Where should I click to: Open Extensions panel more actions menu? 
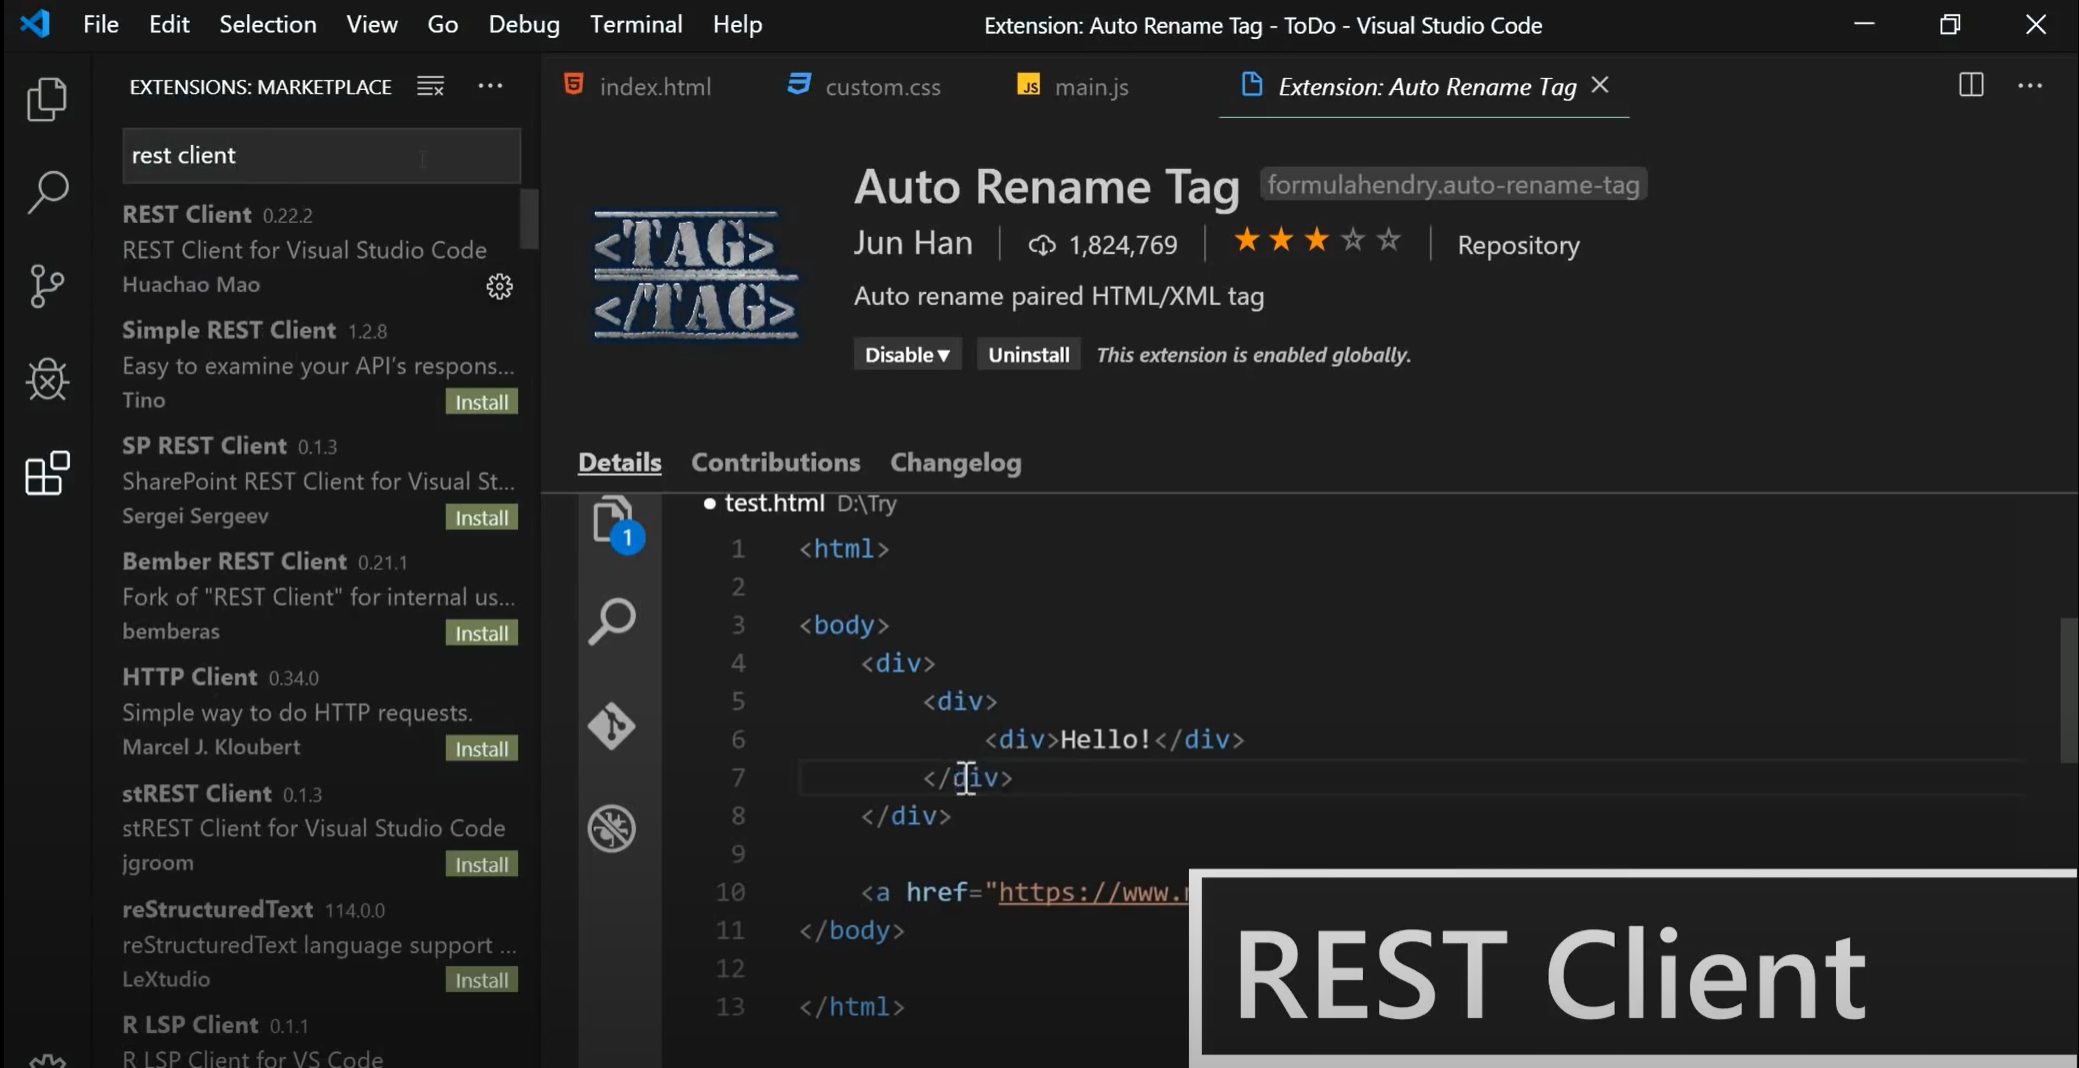click(x=490, y=86)
